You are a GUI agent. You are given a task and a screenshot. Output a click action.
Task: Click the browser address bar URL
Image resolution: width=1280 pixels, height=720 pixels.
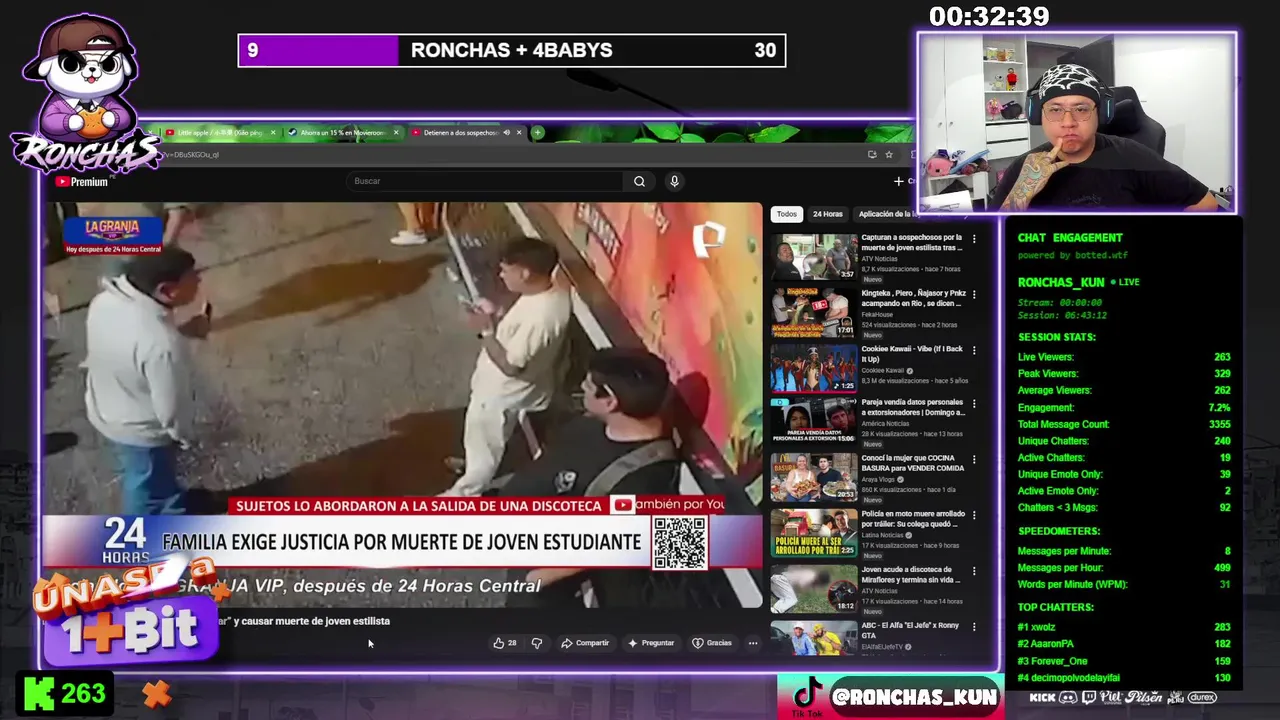pos(190,155)
